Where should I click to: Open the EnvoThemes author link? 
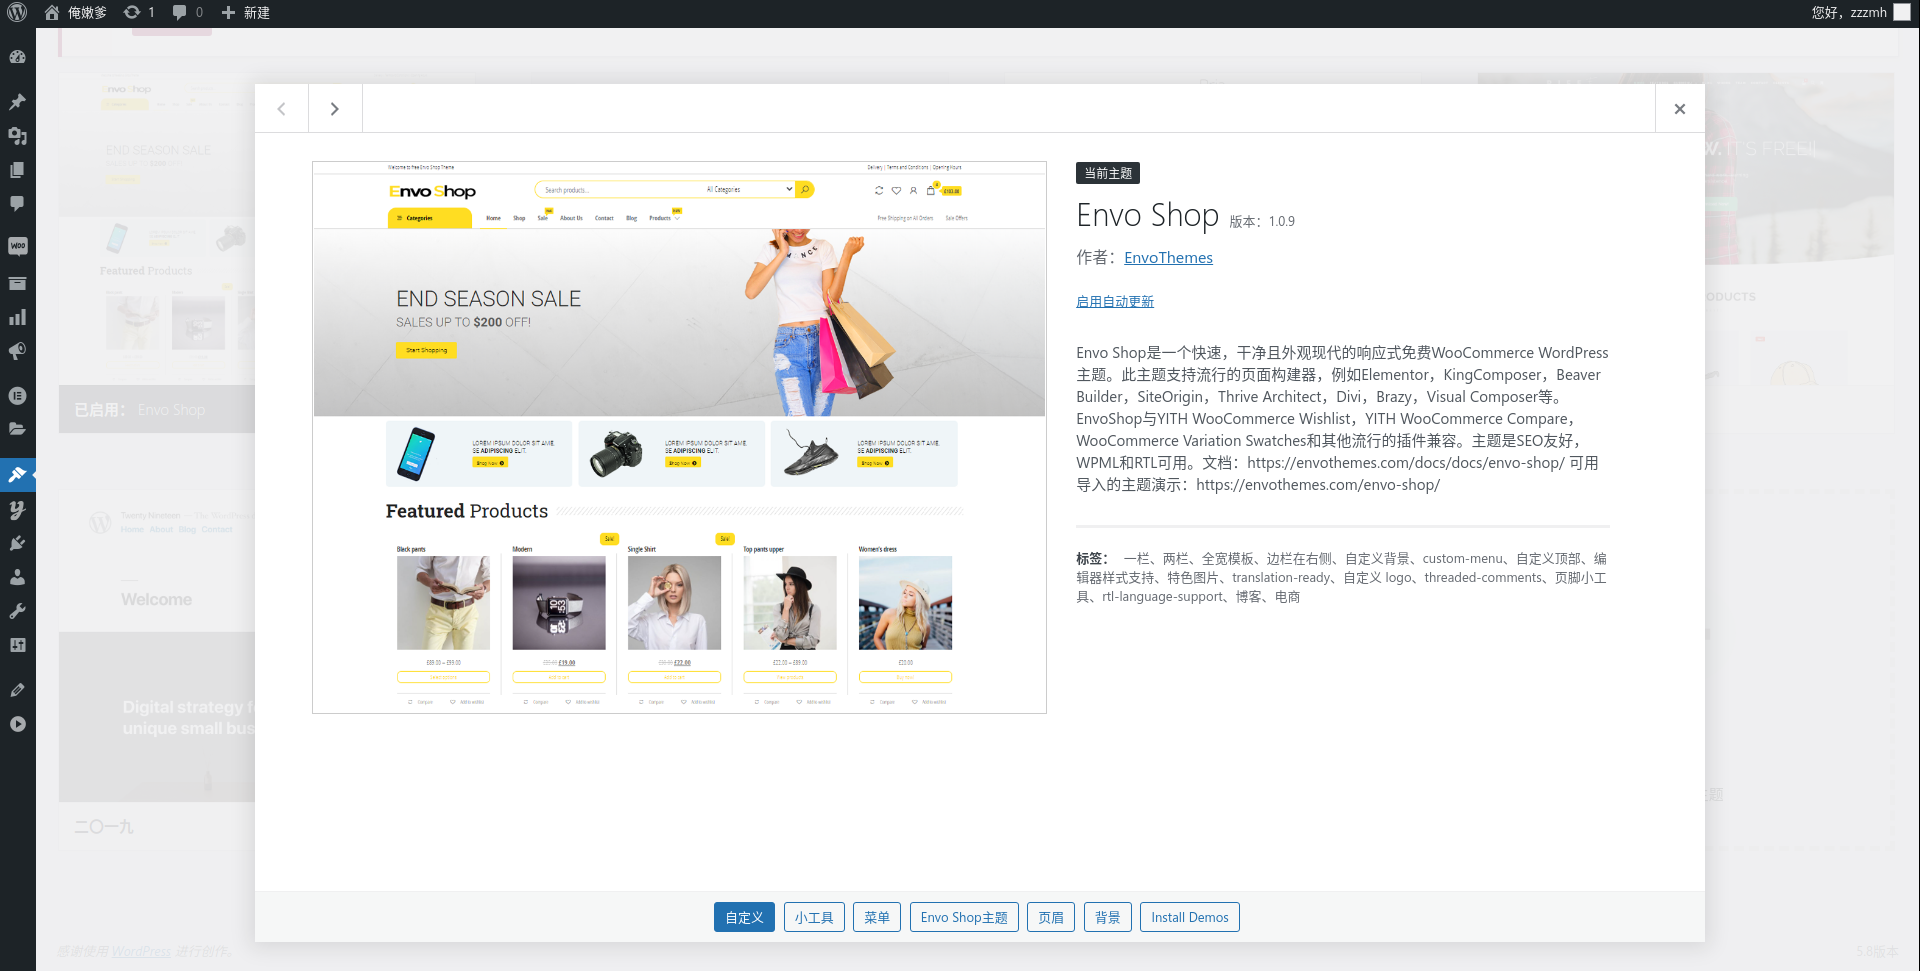point(1168,258)
